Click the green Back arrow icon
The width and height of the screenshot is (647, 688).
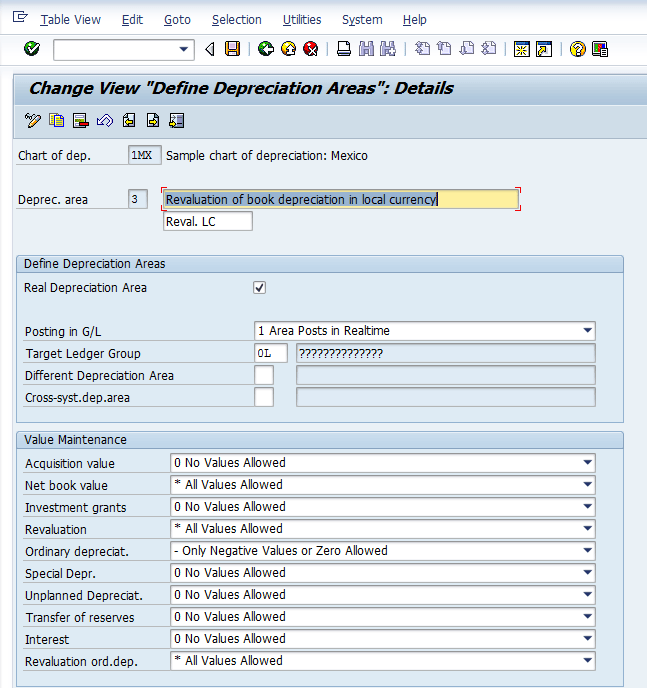tap(265, 49)
